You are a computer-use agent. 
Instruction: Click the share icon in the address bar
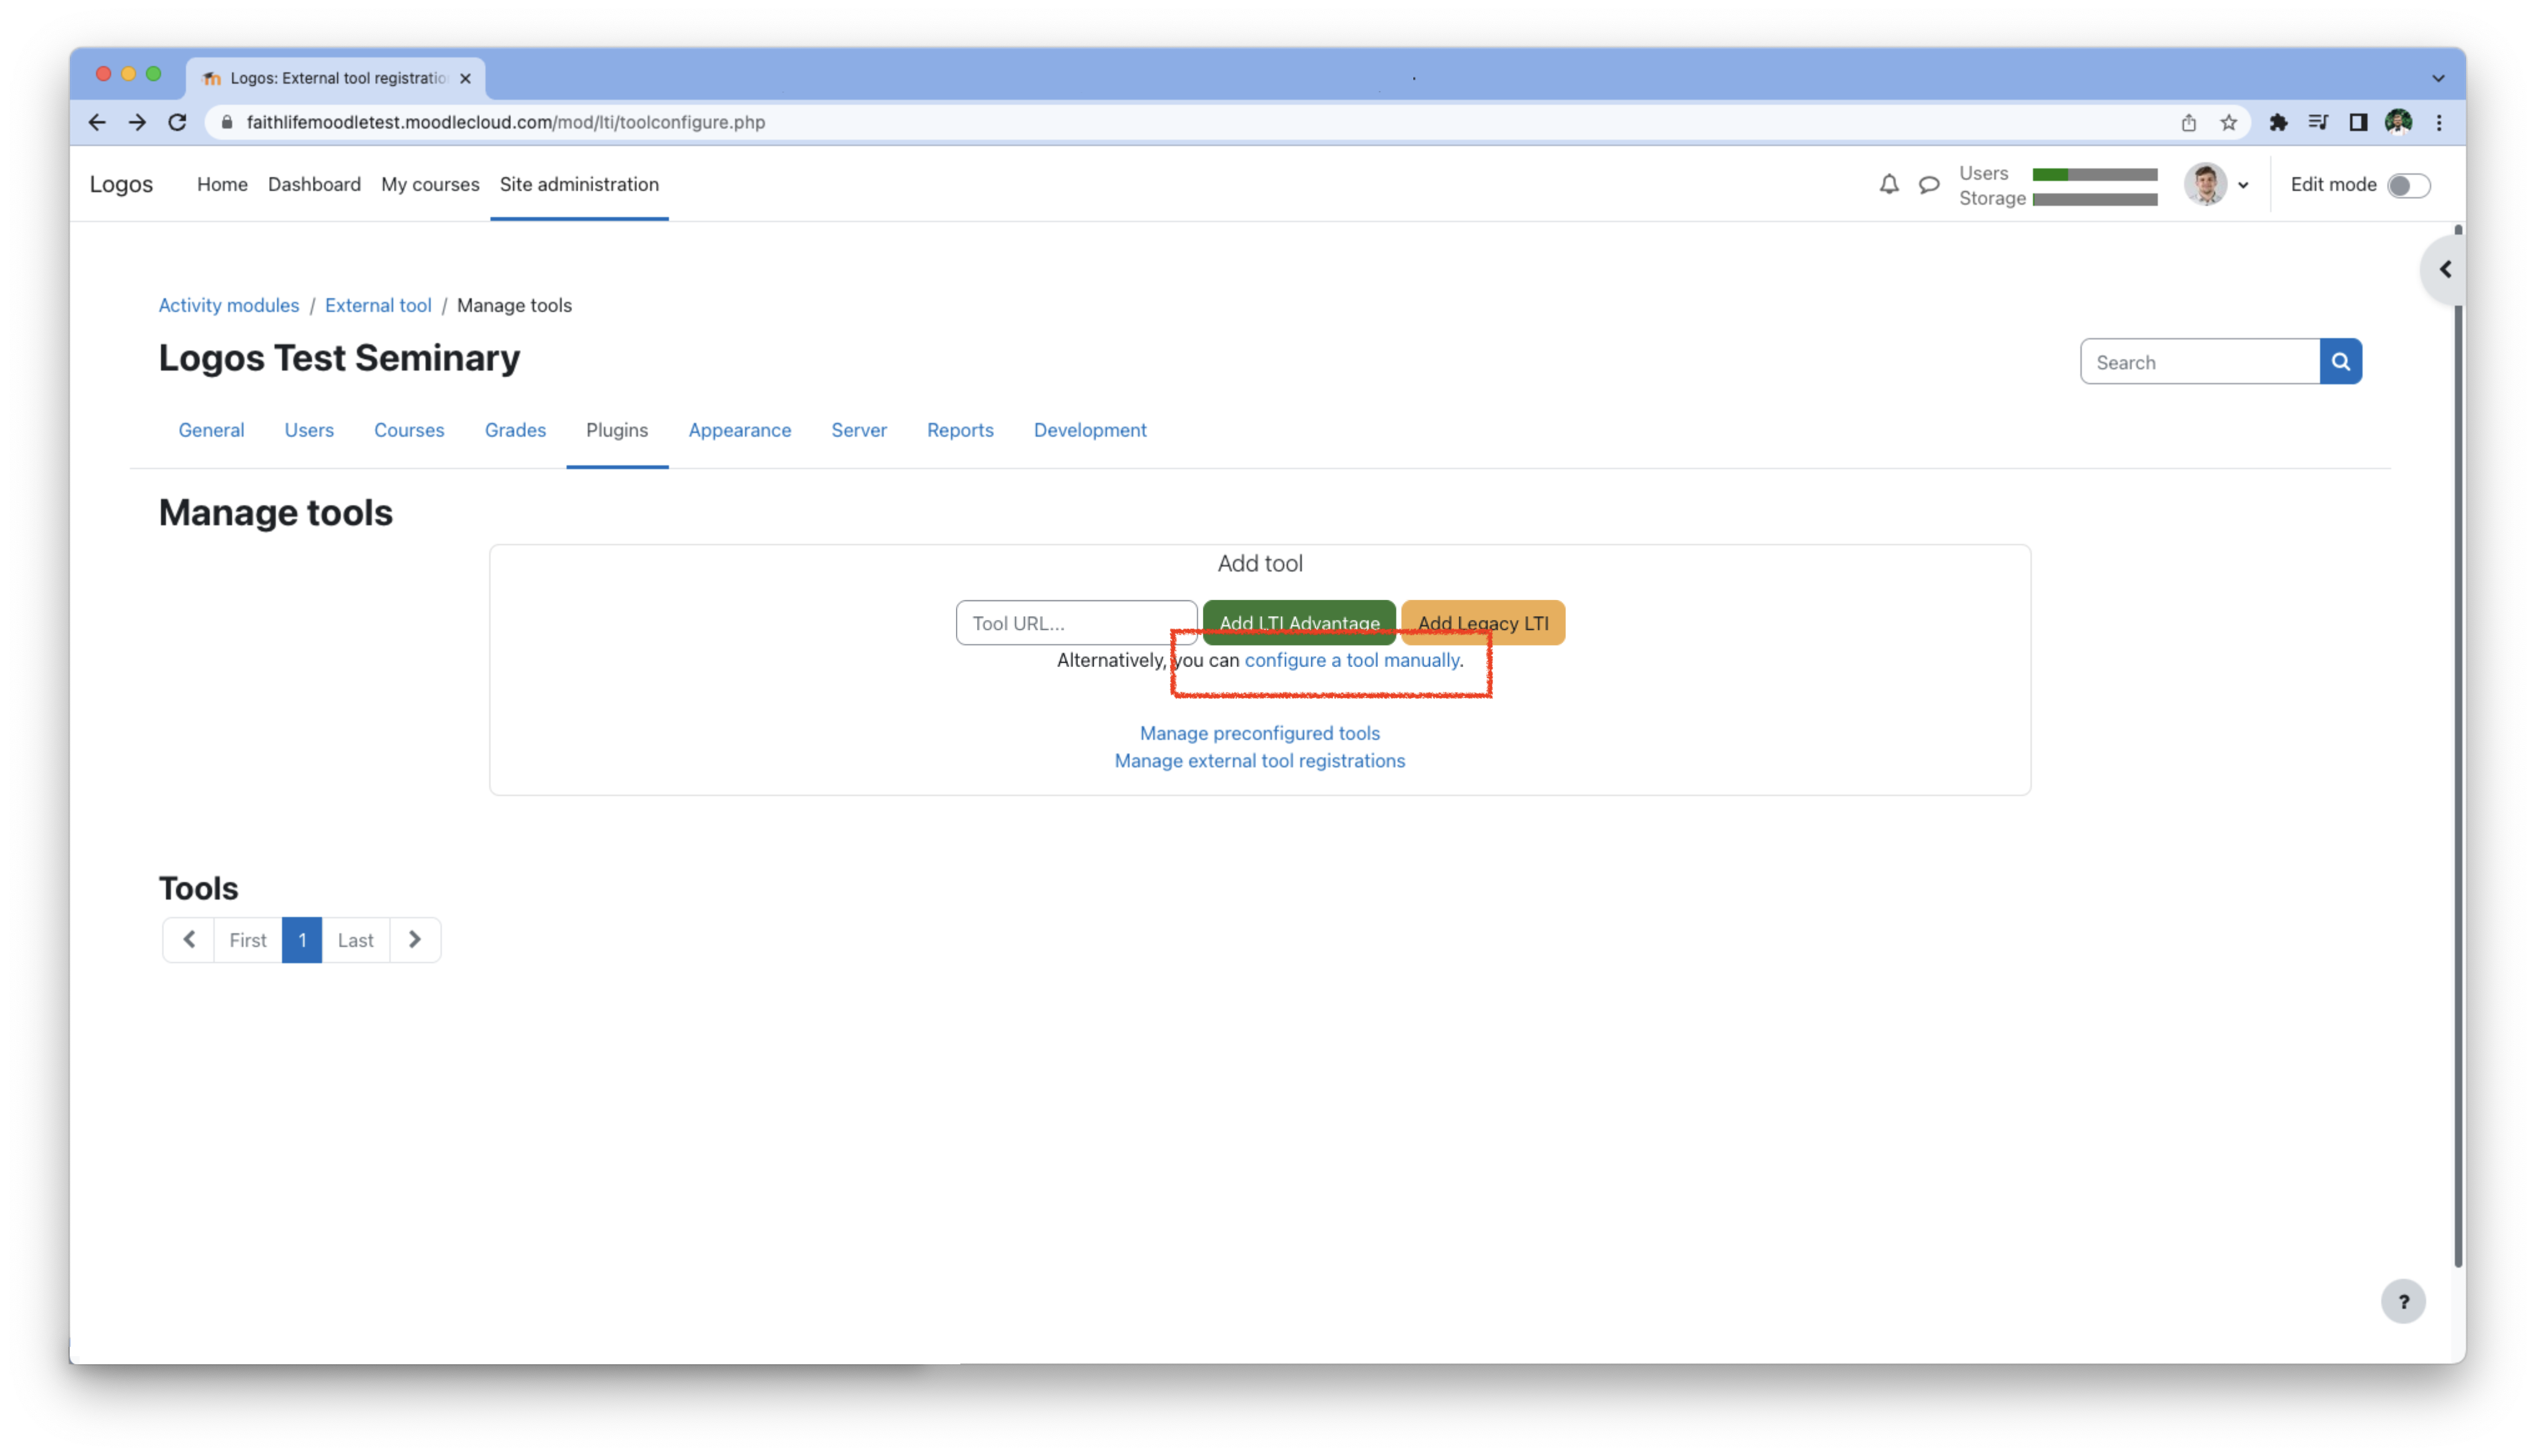(x=2189, y=122)
